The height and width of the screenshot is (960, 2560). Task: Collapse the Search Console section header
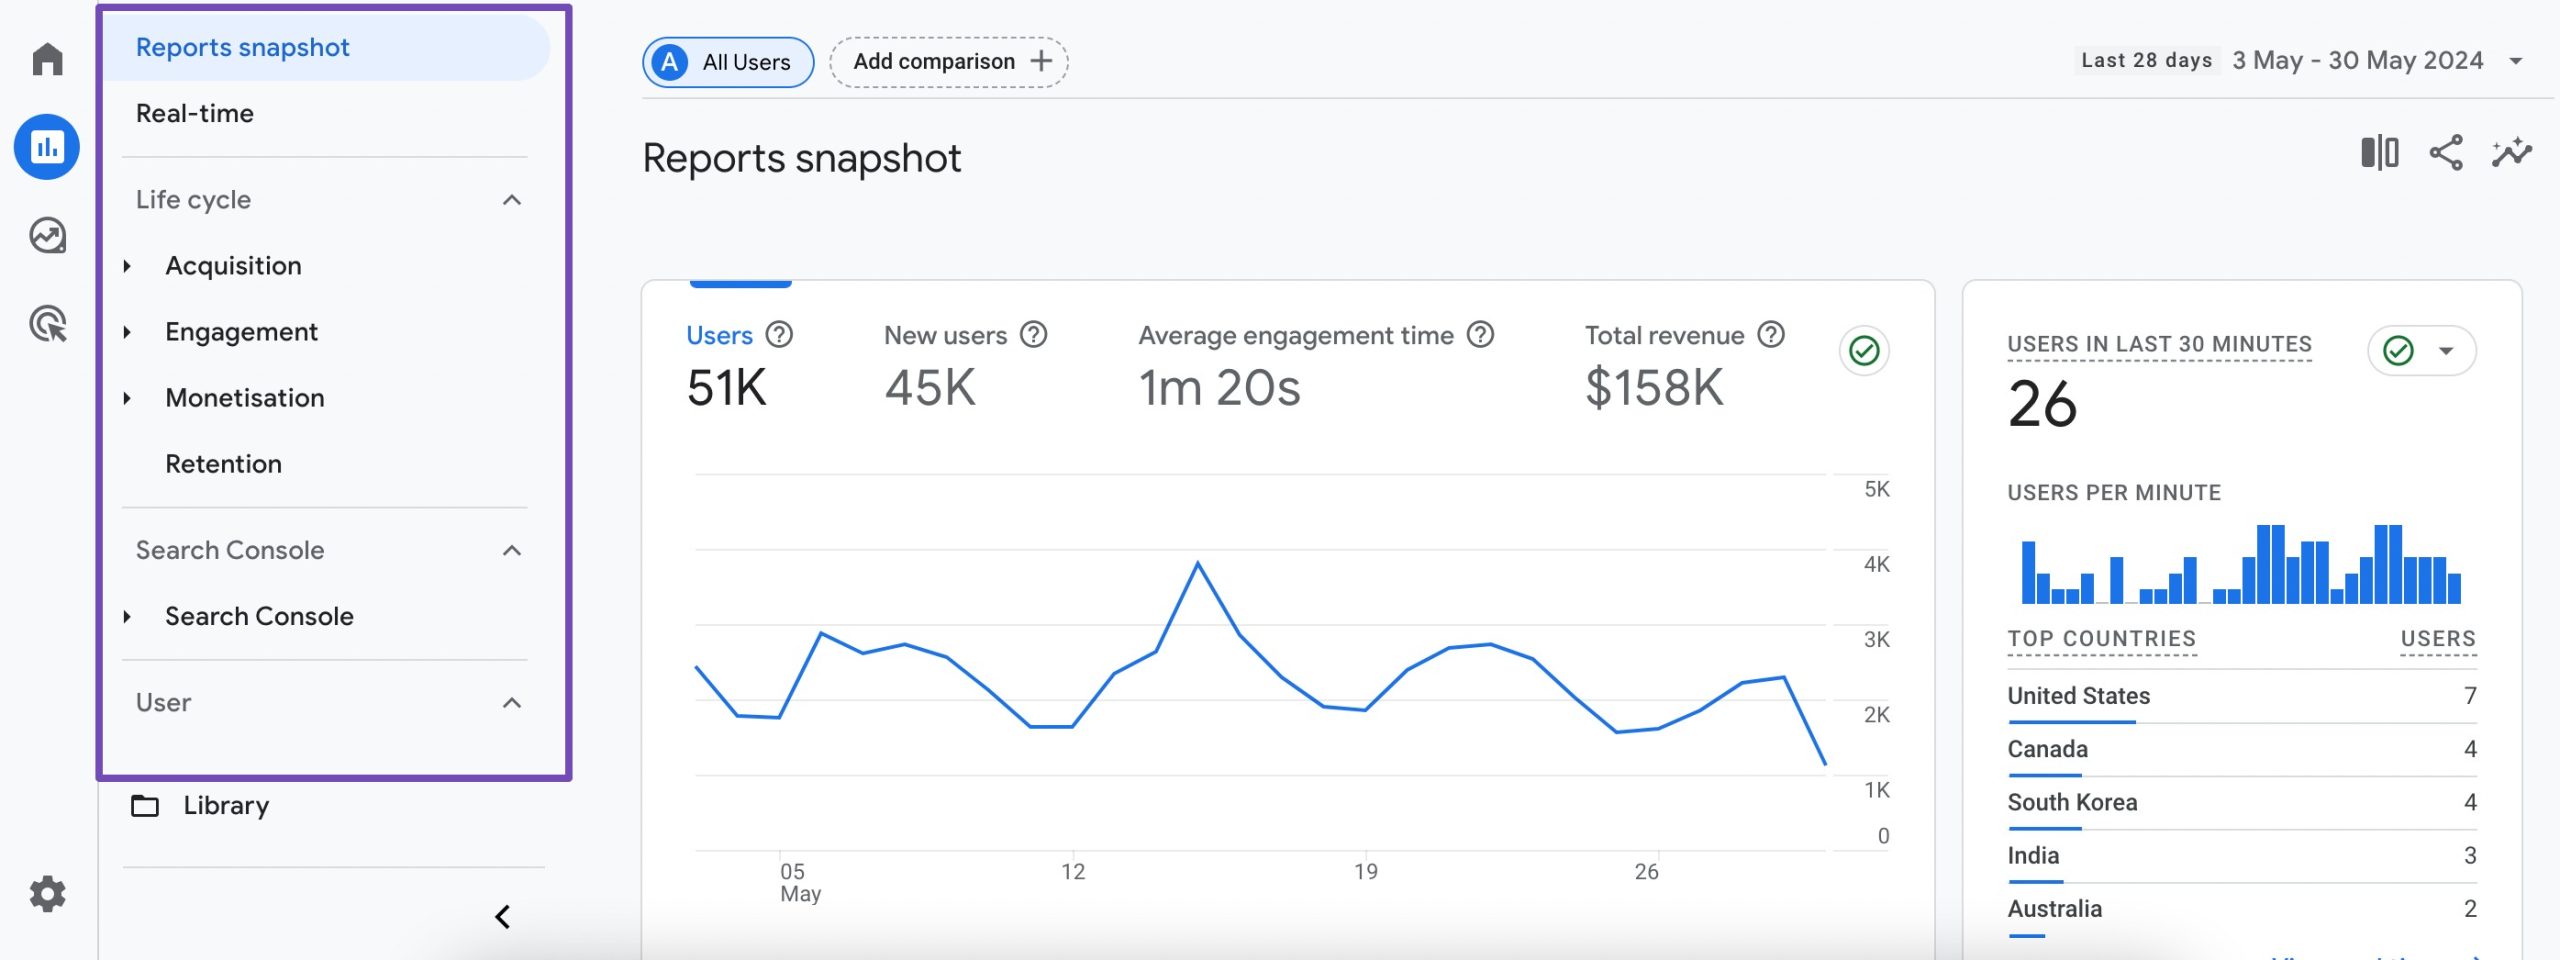point(512,551)
